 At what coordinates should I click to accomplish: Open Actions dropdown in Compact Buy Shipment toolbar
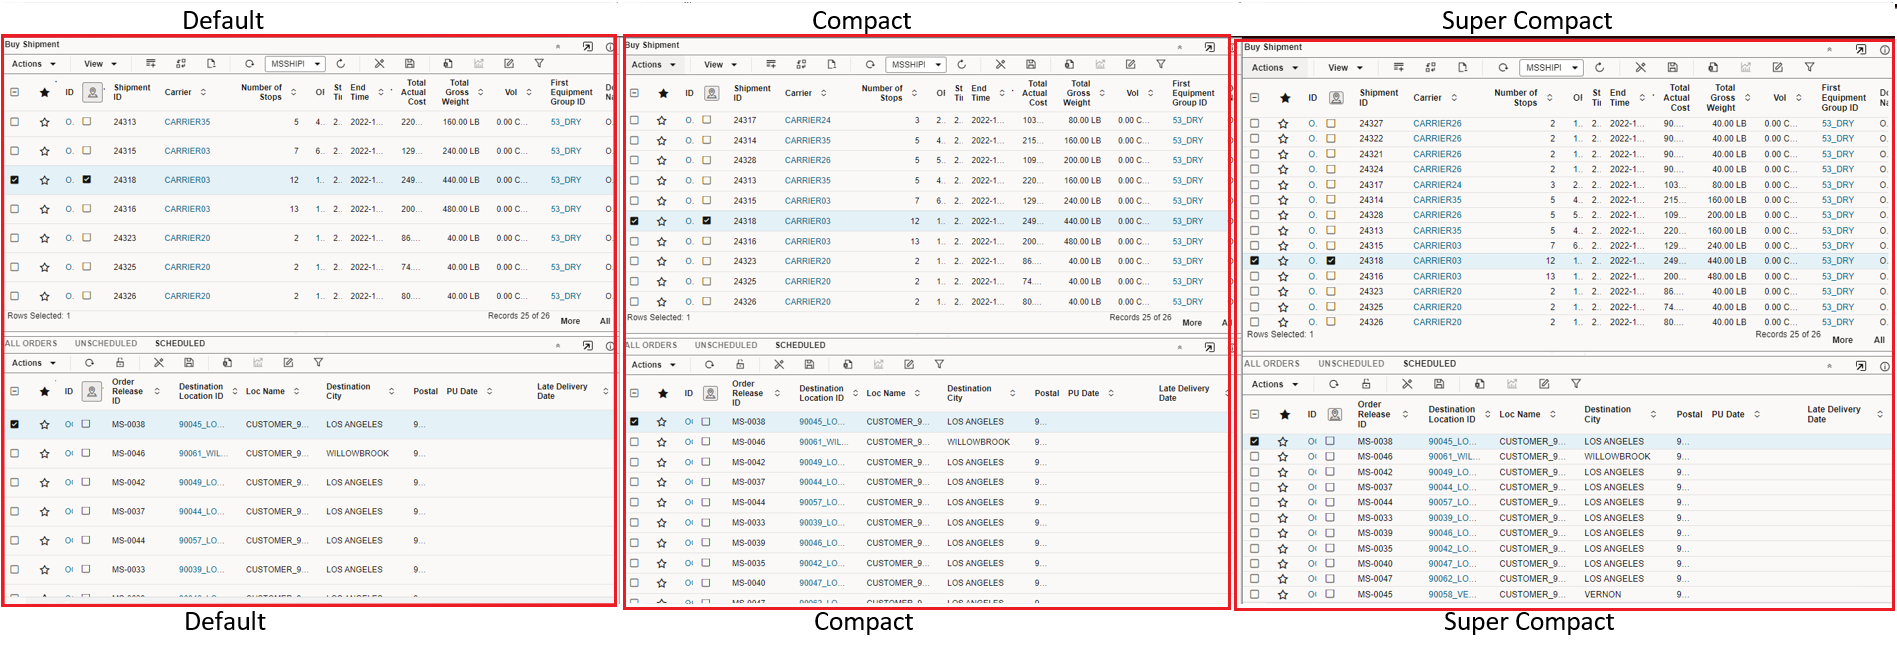(x=654, y=65)
